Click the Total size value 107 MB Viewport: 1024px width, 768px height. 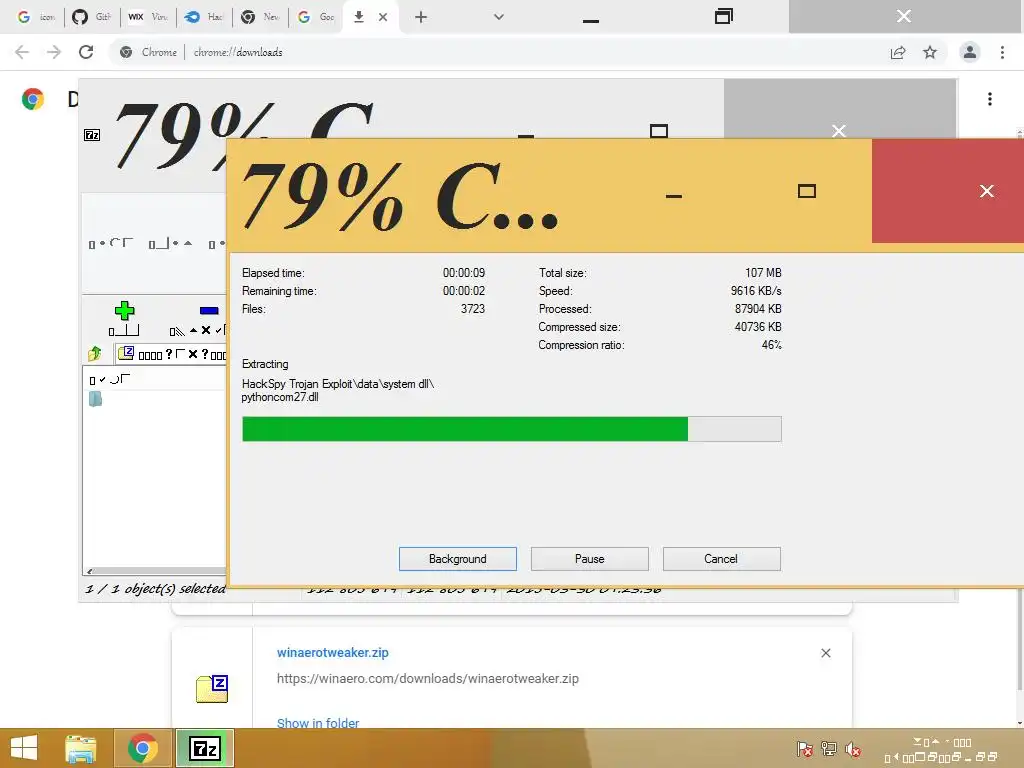(x=763, y=273)
